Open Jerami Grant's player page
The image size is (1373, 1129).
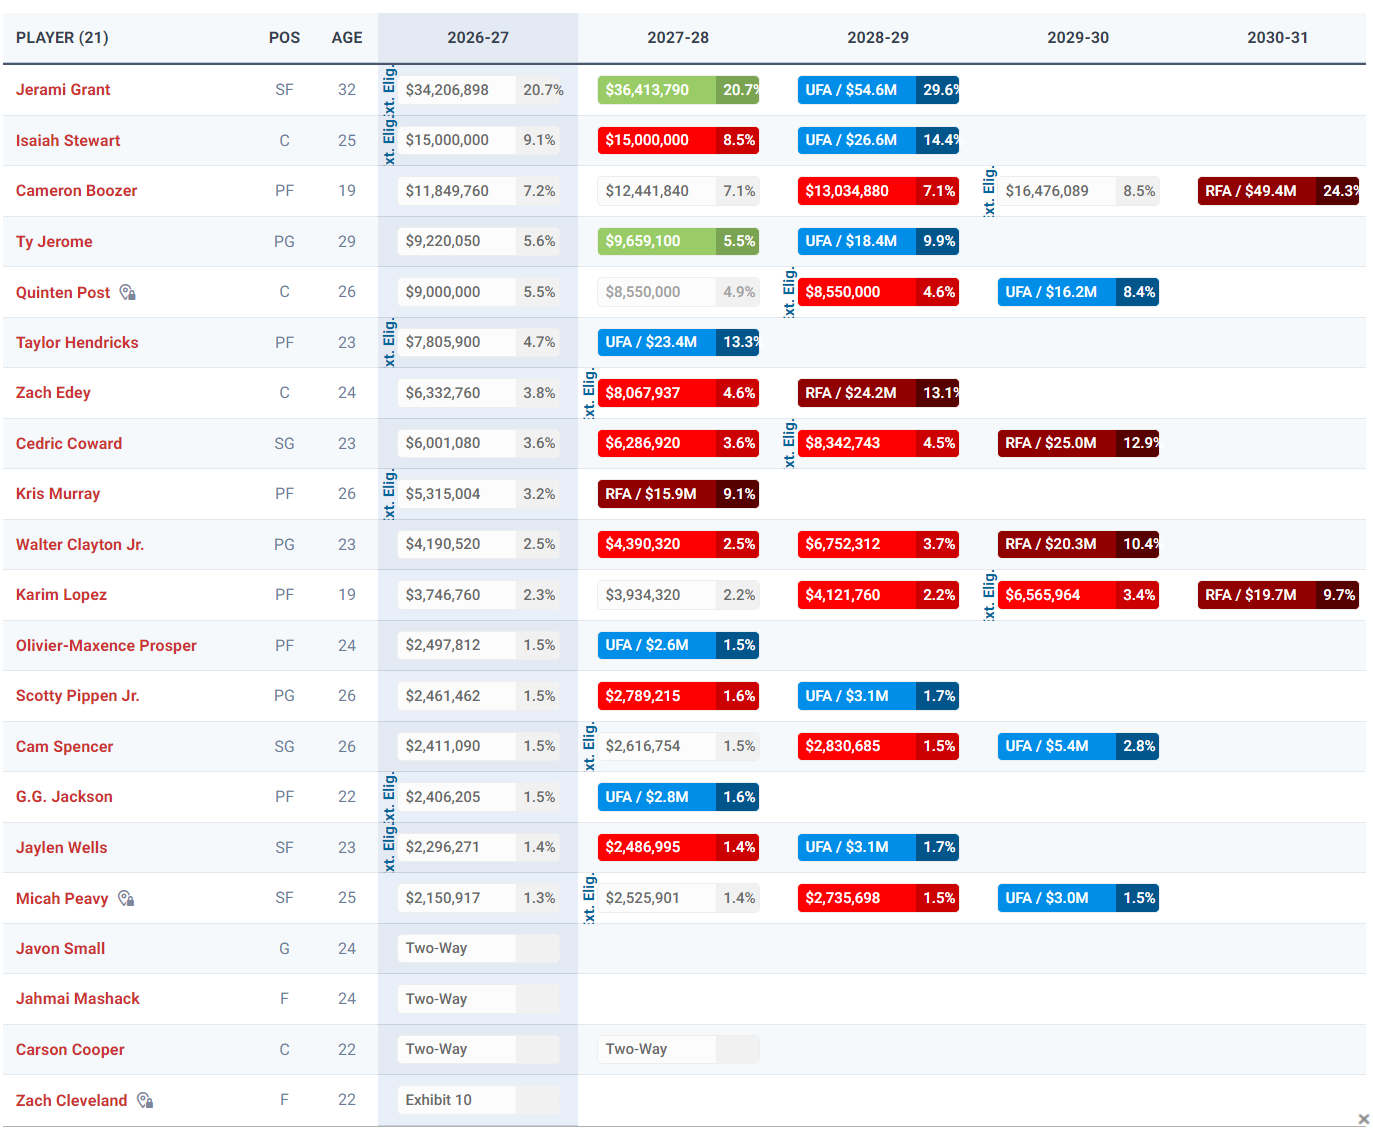(x=63, y=90)
